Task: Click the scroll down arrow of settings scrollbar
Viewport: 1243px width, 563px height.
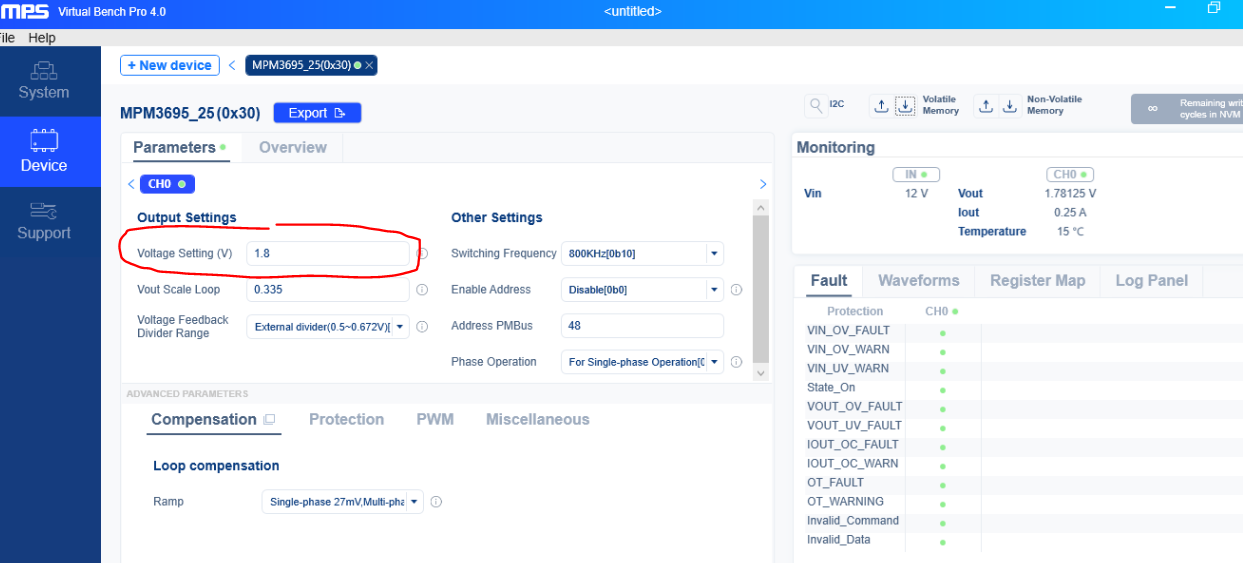Action: click(761, 373)
